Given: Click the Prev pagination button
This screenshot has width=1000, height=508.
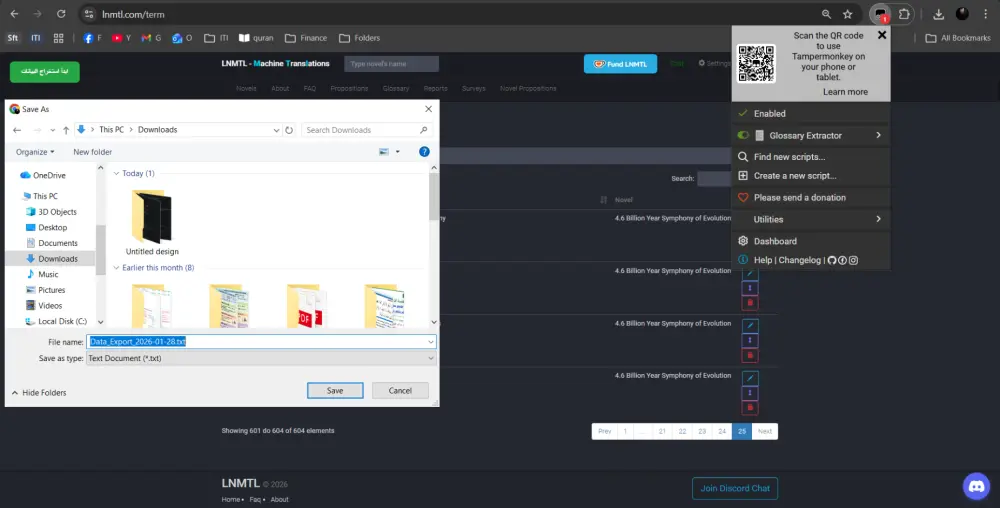Looking at the screenshot, I should (605, 432).
